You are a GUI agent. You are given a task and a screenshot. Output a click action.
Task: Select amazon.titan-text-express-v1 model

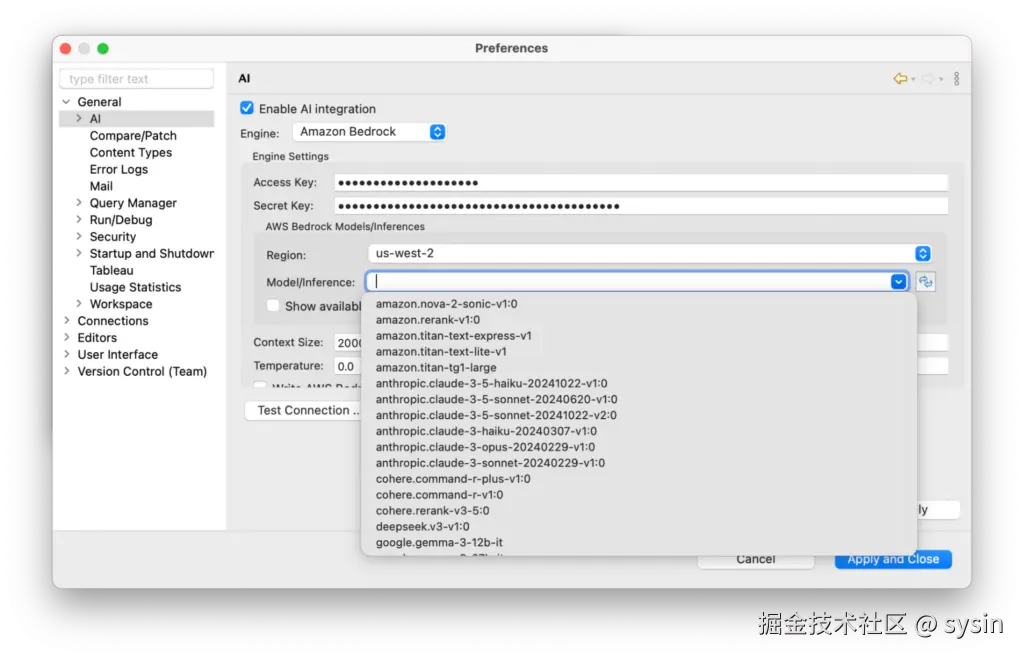[x=453, y=336]
